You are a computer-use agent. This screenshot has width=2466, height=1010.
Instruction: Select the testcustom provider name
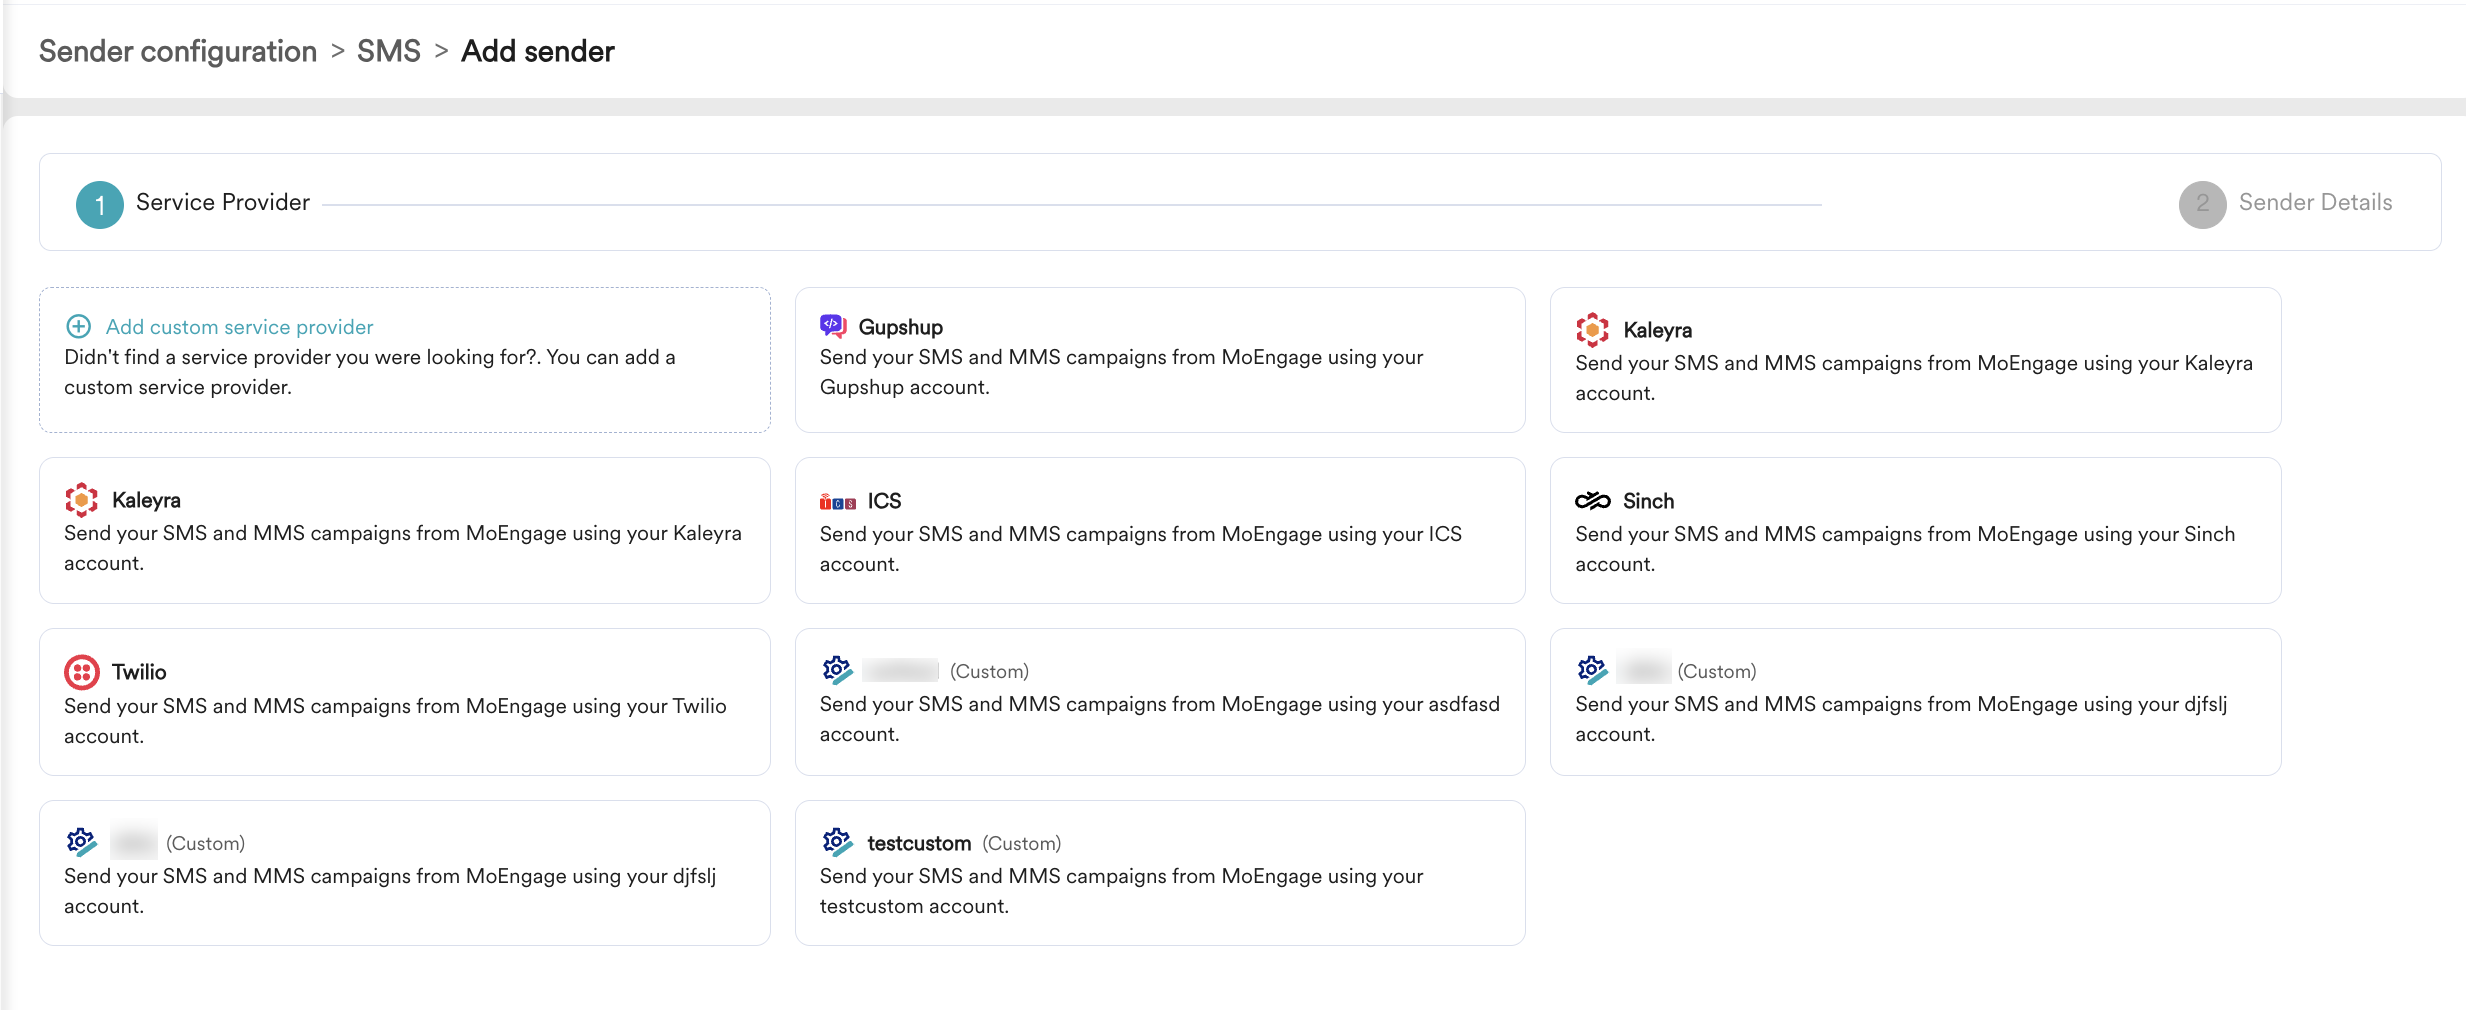(x=919, y=843)
